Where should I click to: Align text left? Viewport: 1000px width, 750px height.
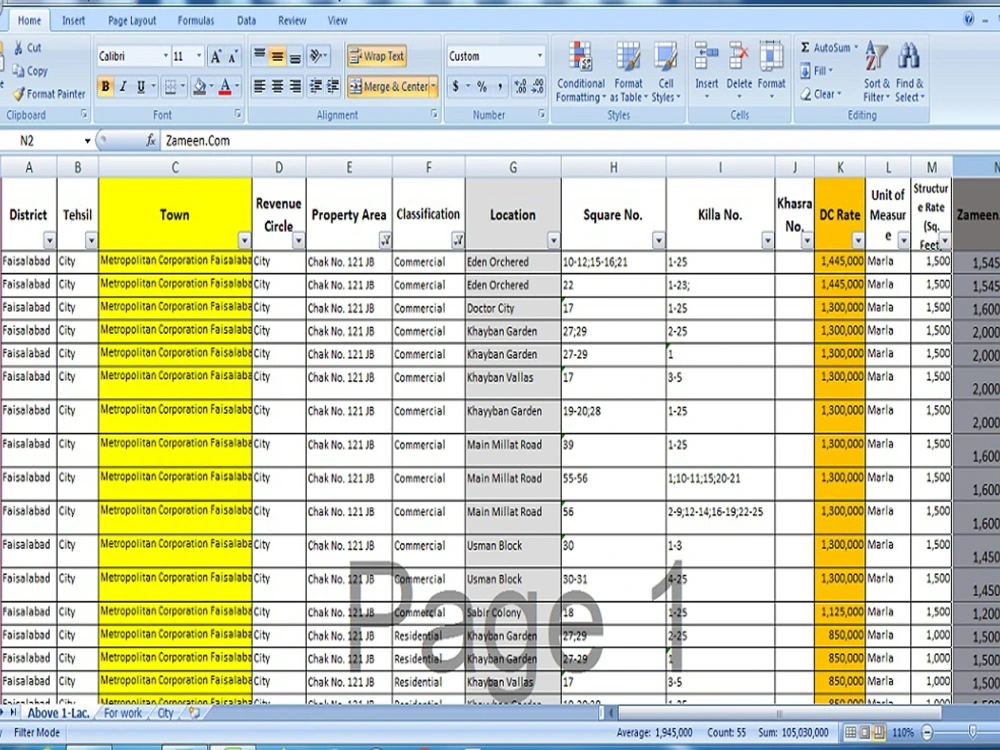(260, 86)
